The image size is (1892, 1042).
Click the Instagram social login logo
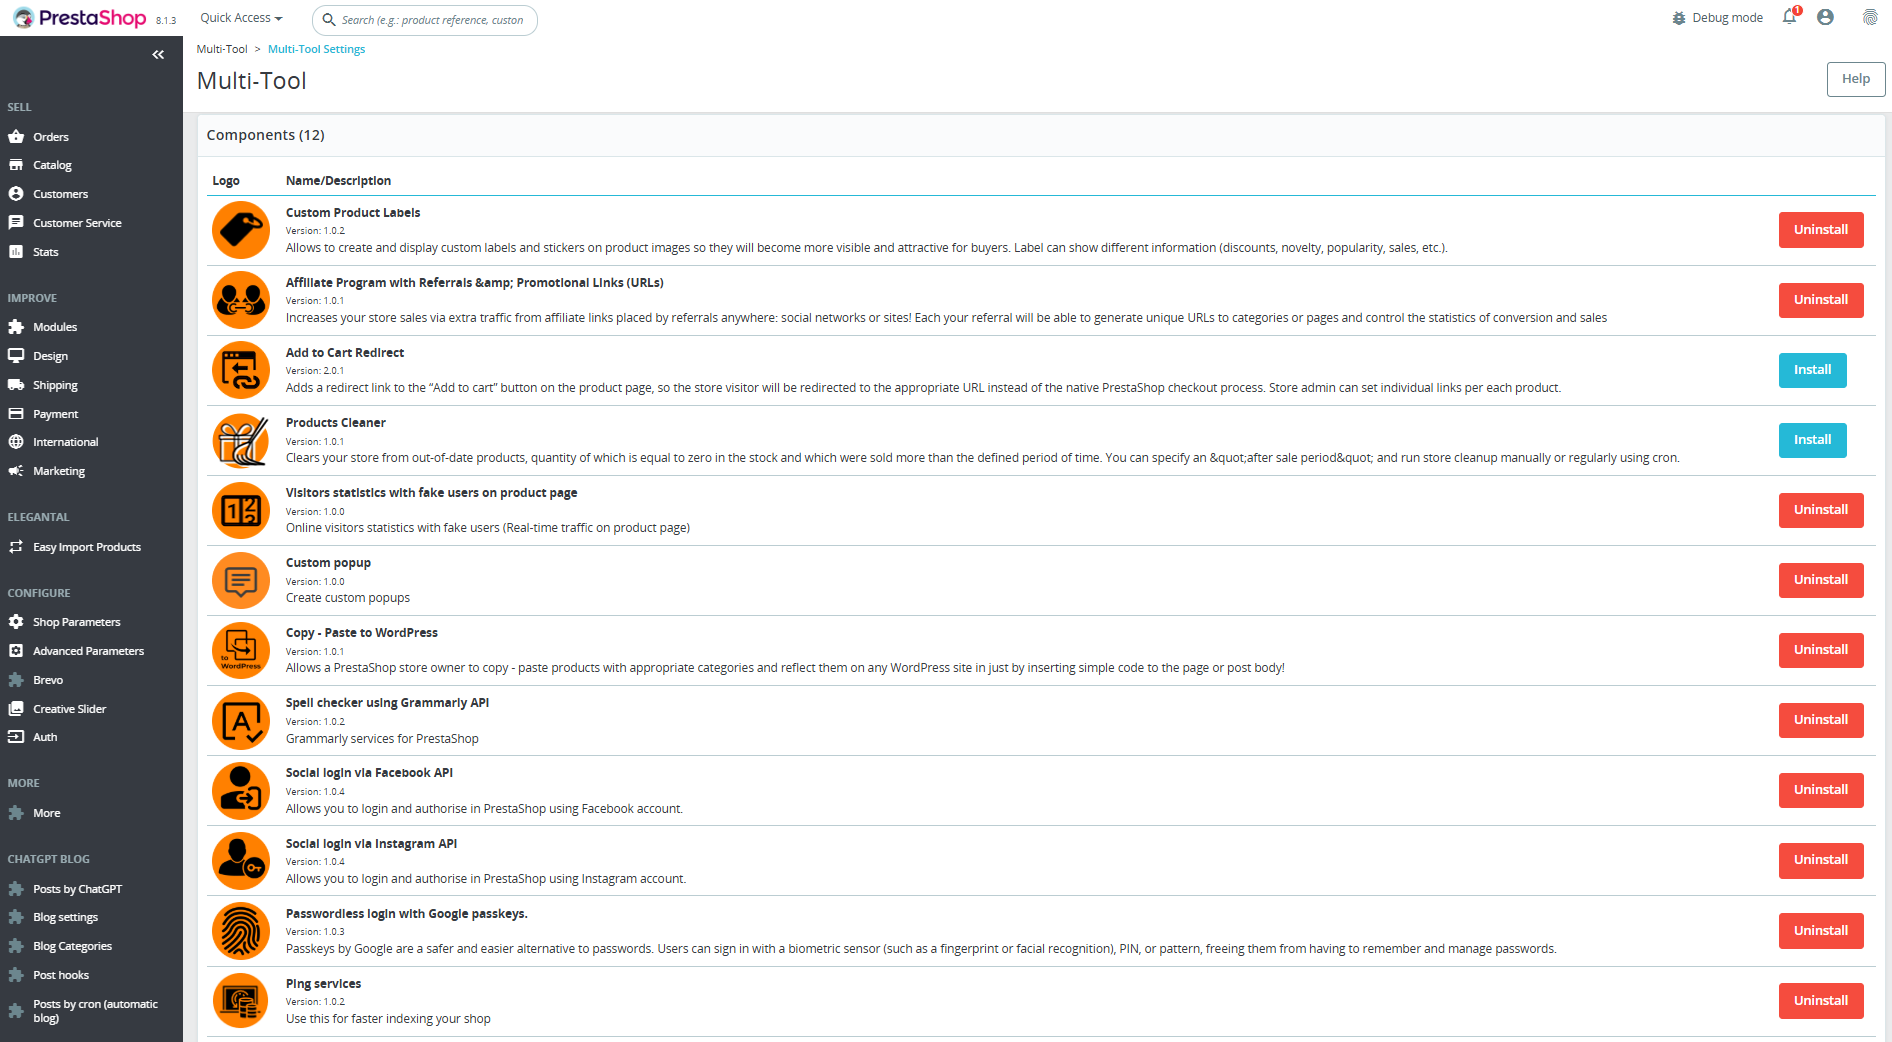tap(241, 861)
